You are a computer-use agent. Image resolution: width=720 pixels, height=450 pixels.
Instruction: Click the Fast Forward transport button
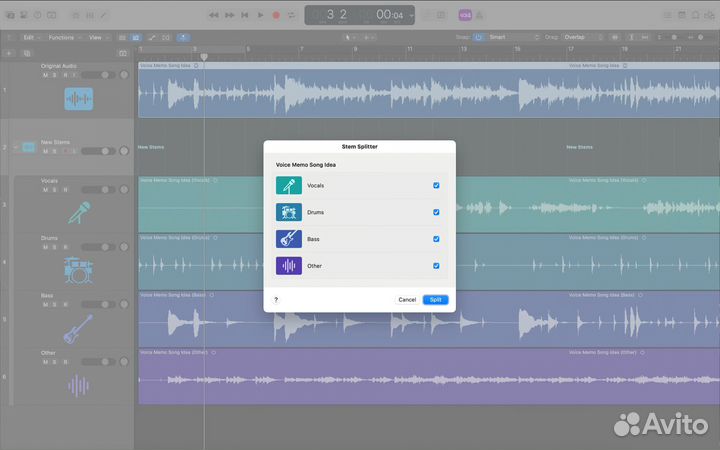229,15
